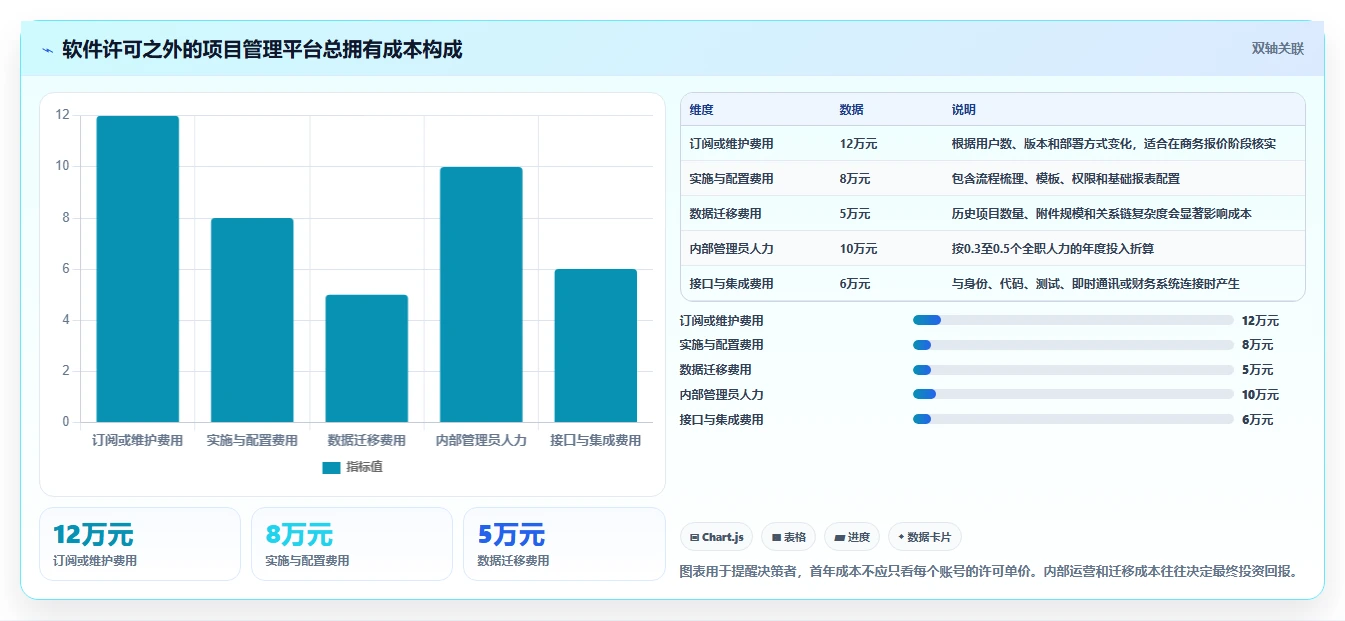Viewport: 1345px width, 621px height.
Task: Click progress row label 内部管理员人力
Action: [x=721, y=395]
